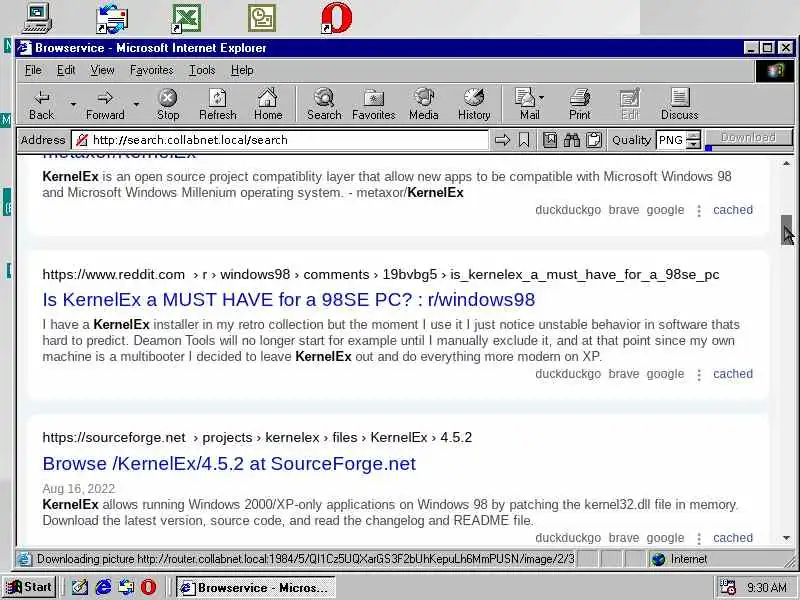Open the Favorites pane toolbar button
Image resolution: width=800 pixels, height=600 pixels.
click(373, 105)
